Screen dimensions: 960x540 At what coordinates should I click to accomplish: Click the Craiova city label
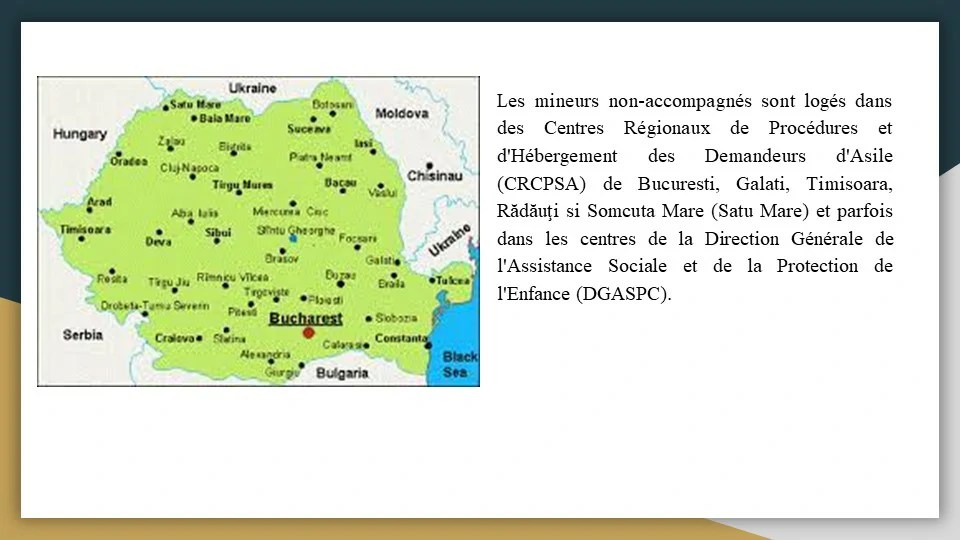tap(174, 339)
